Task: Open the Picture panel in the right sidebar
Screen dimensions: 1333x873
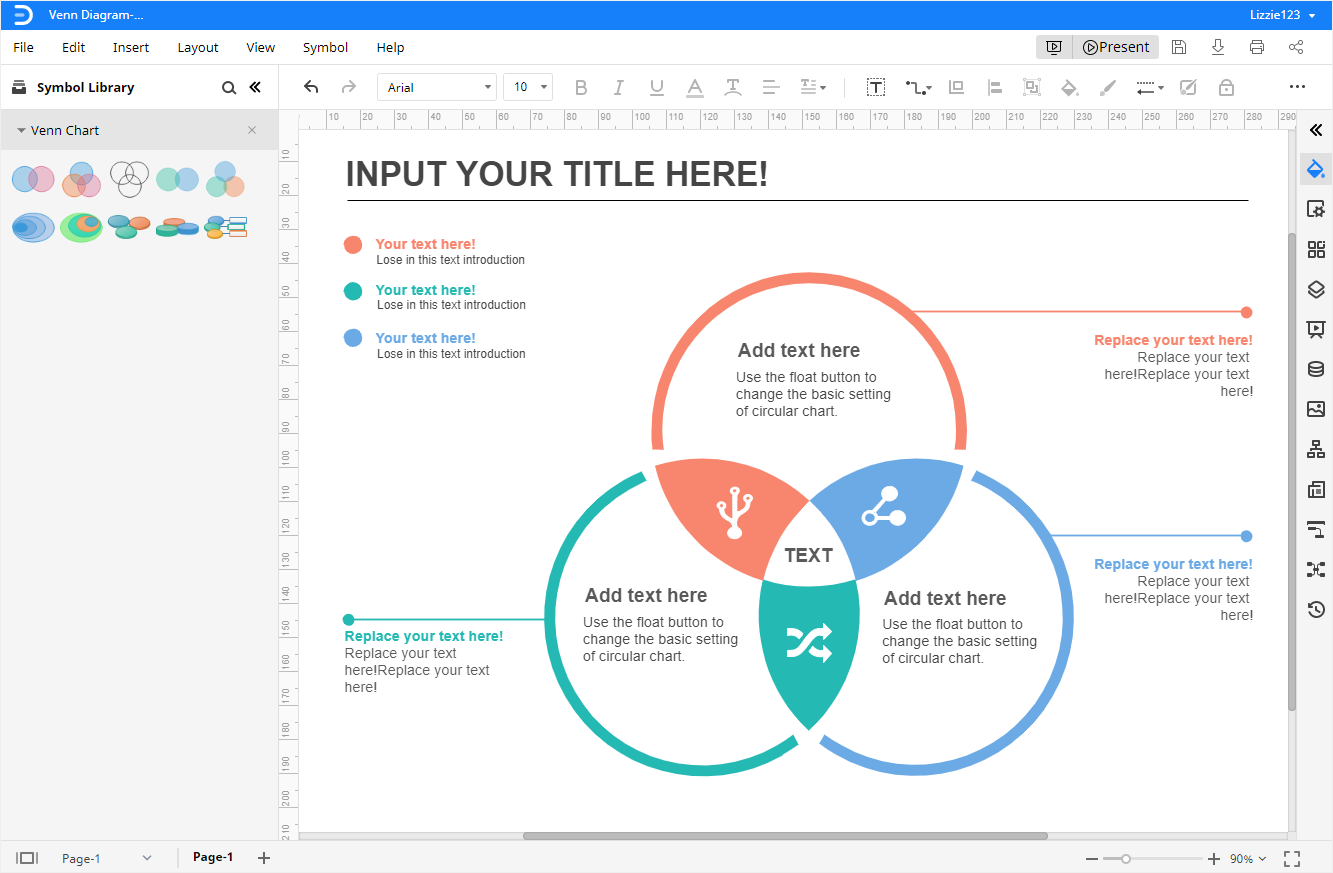Action: click(1316, 409)
